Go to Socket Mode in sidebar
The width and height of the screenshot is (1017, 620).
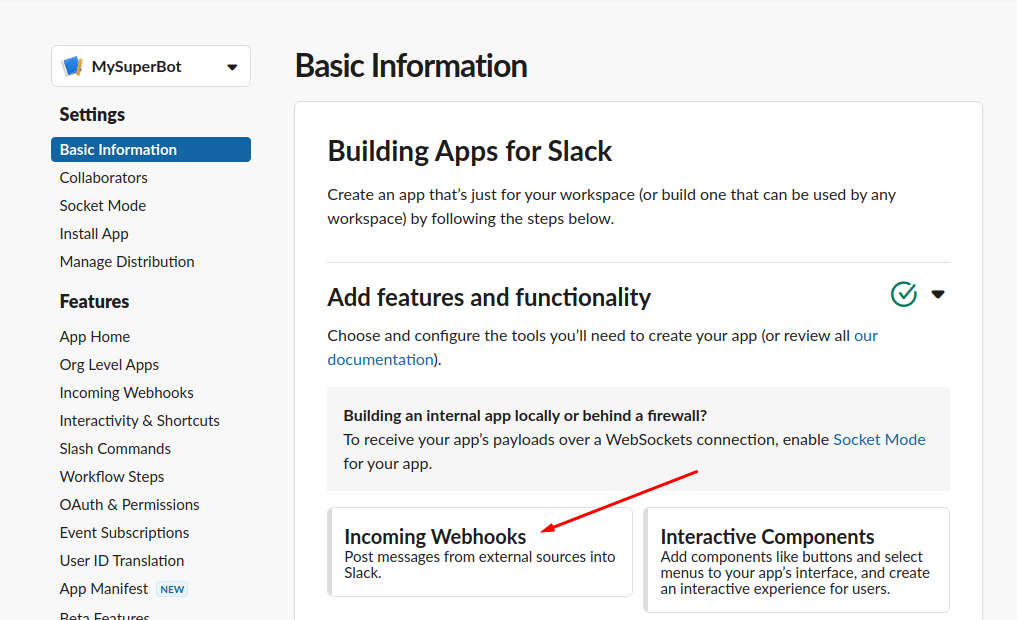click(103, 206)
